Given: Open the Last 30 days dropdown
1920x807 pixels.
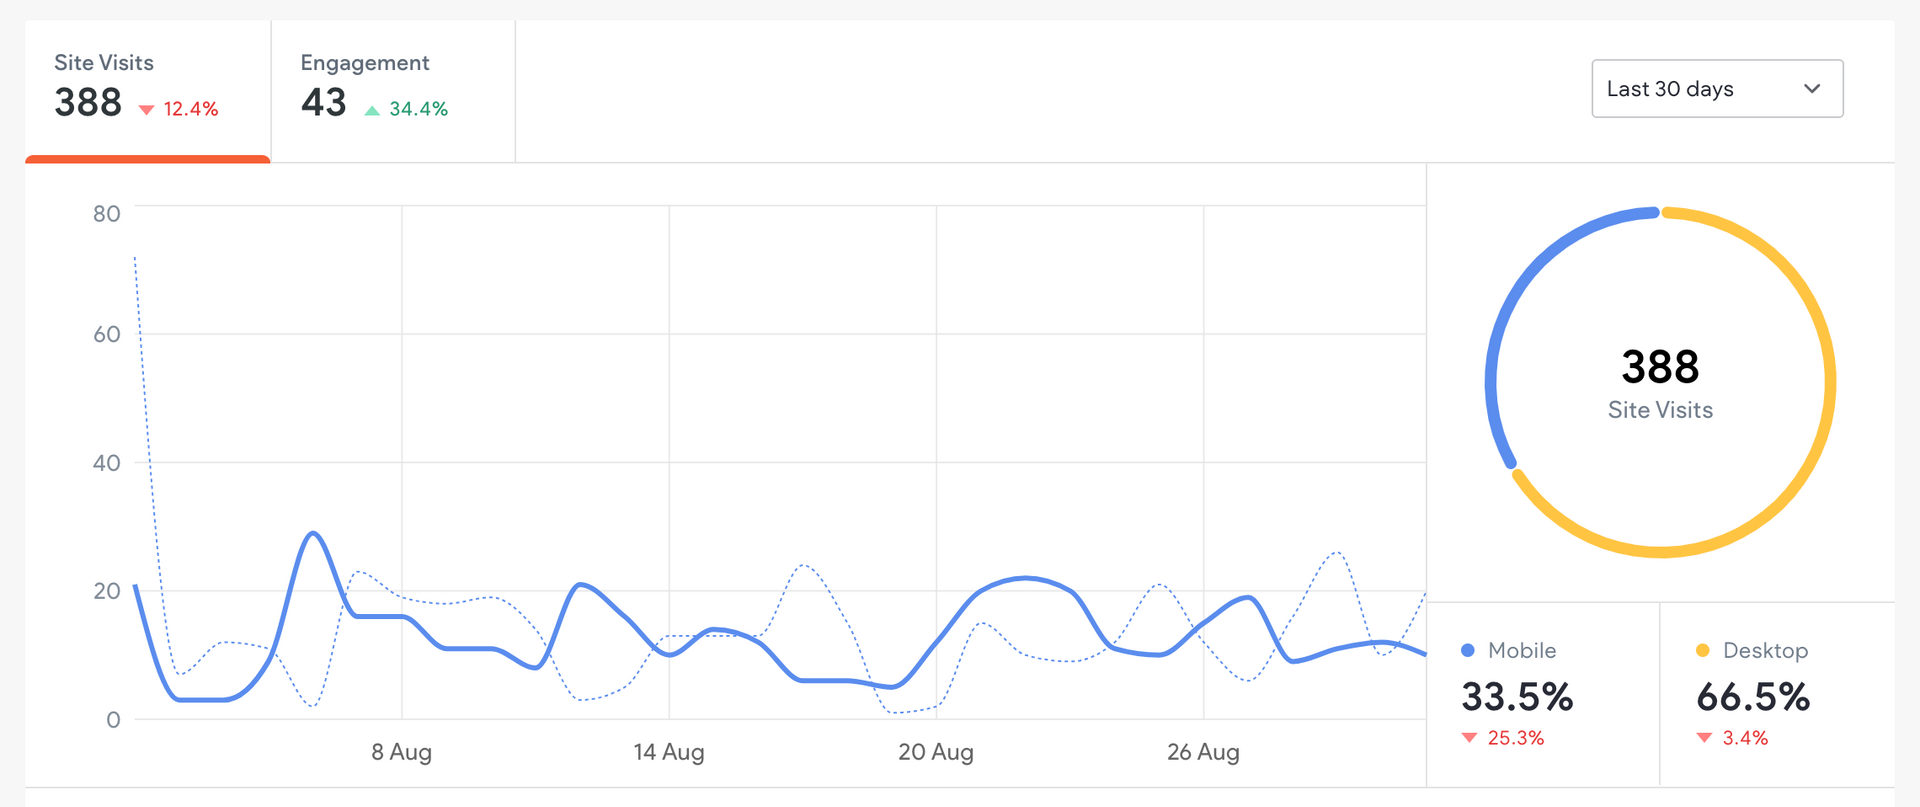Looking at the screenshot, I should tap(1716, 89).
